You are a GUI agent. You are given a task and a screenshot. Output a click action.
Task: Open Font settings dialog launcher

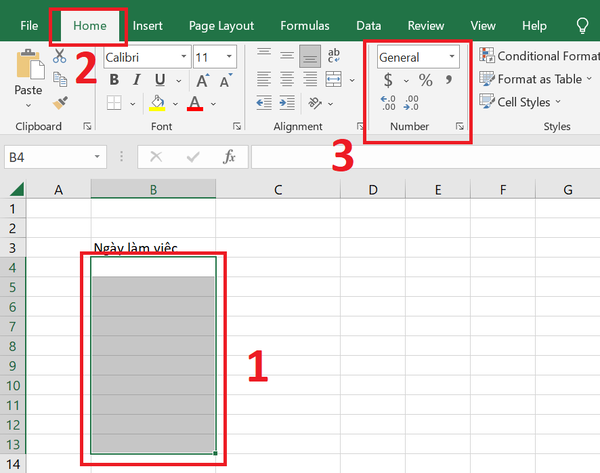point(237,126)
